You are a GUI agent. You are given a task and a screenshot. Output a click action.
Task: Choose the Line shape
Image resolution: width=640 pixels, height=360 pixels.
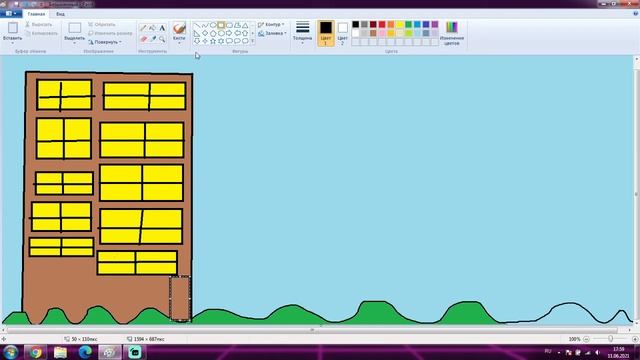(x=197, y=25)
